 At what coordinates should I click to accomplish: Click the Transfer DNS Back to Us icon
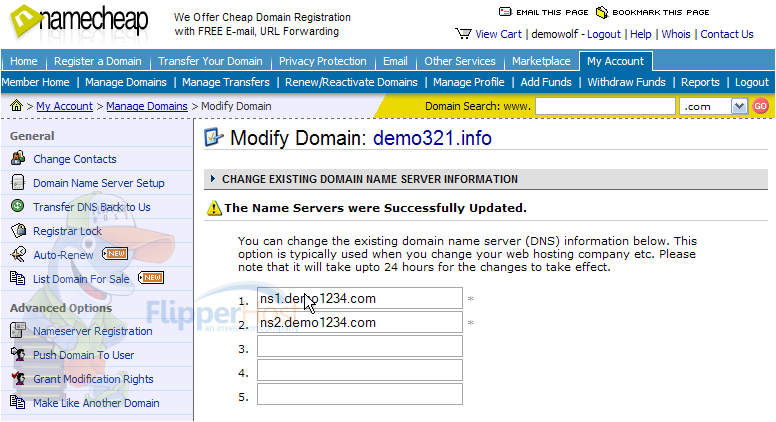[17, 206]
